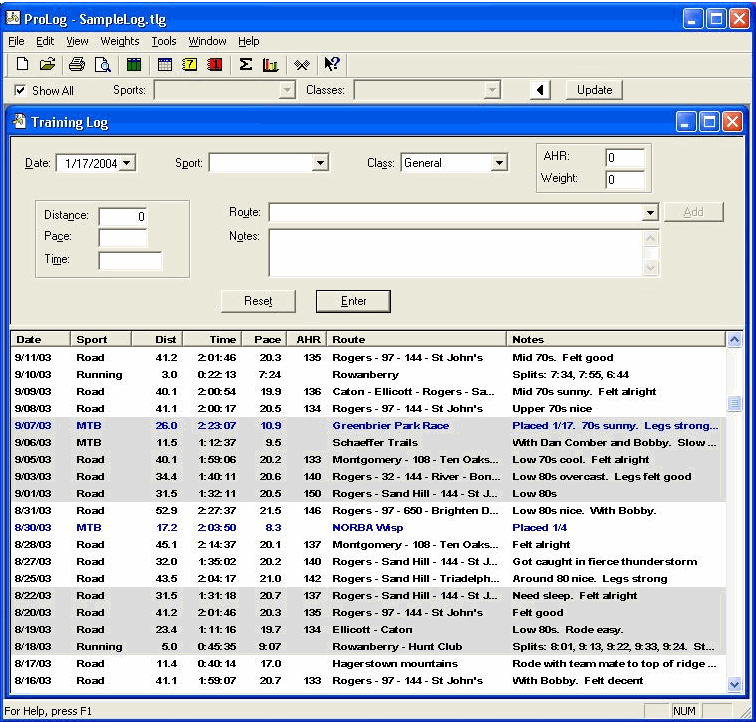Image resolution: width=756 pixels, height=722 pixels.
Task: Expand the Route dropdown list
Action: (650, 212)
